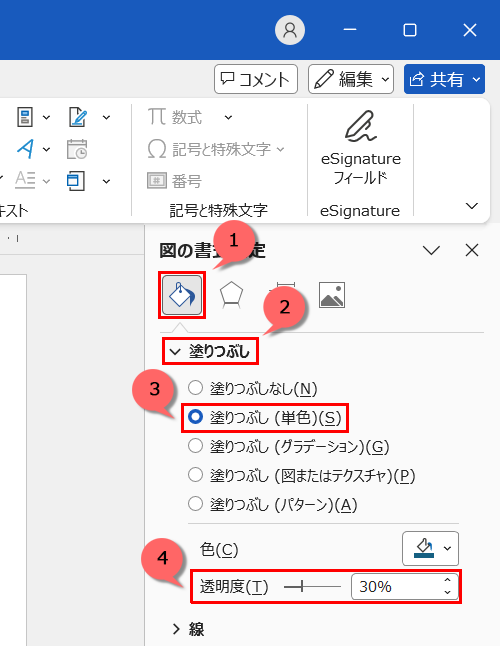Click the object insert icon

(x=76, y=181)
